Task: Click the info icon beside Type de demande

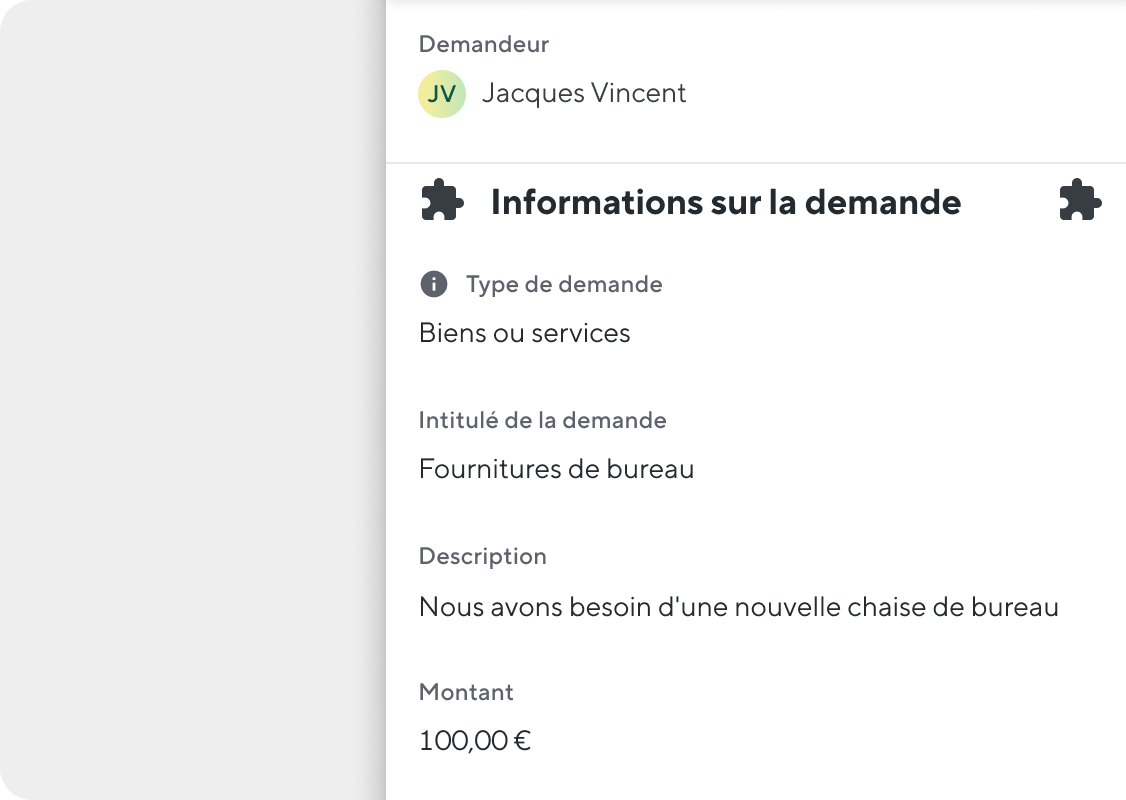Action: [434, 284]
